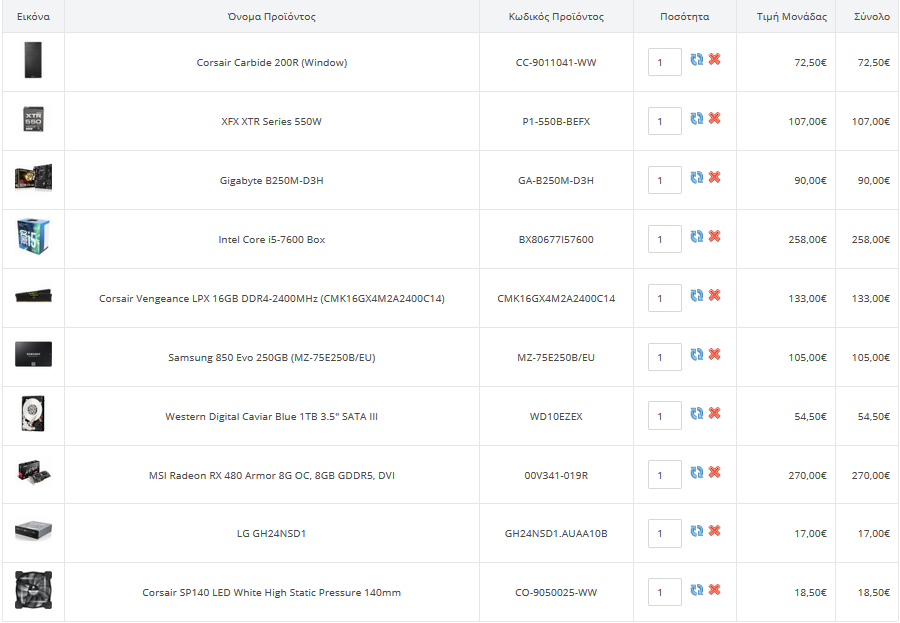Refresh quantity for Samsung 850 Evo 250GB

click(696, 354)
